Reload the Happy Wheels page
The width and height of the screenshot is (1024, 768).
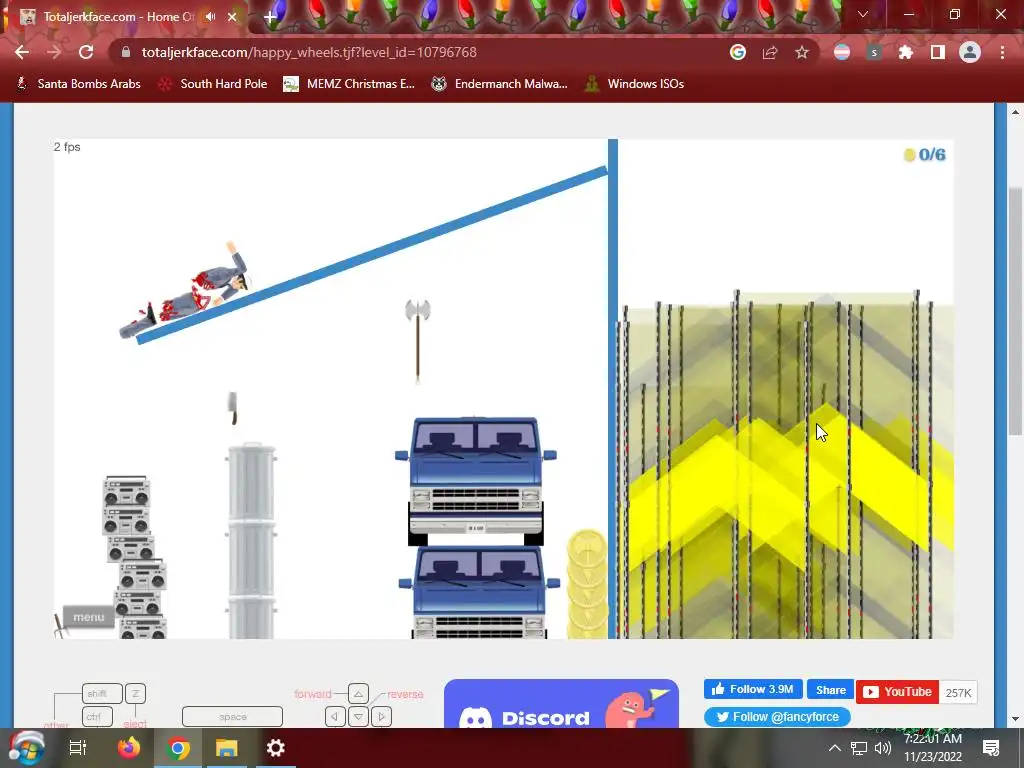[86, 52]
